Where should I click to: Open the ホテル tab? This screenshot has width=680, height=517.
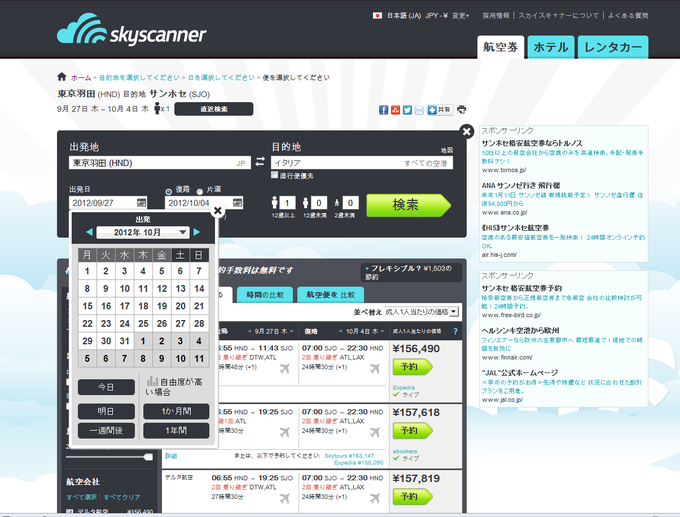coord(551,47)
